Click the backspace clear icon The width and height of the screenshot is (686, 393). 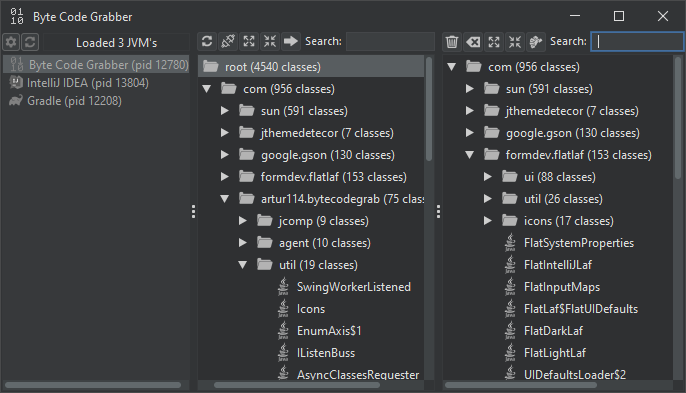(473, 42)
